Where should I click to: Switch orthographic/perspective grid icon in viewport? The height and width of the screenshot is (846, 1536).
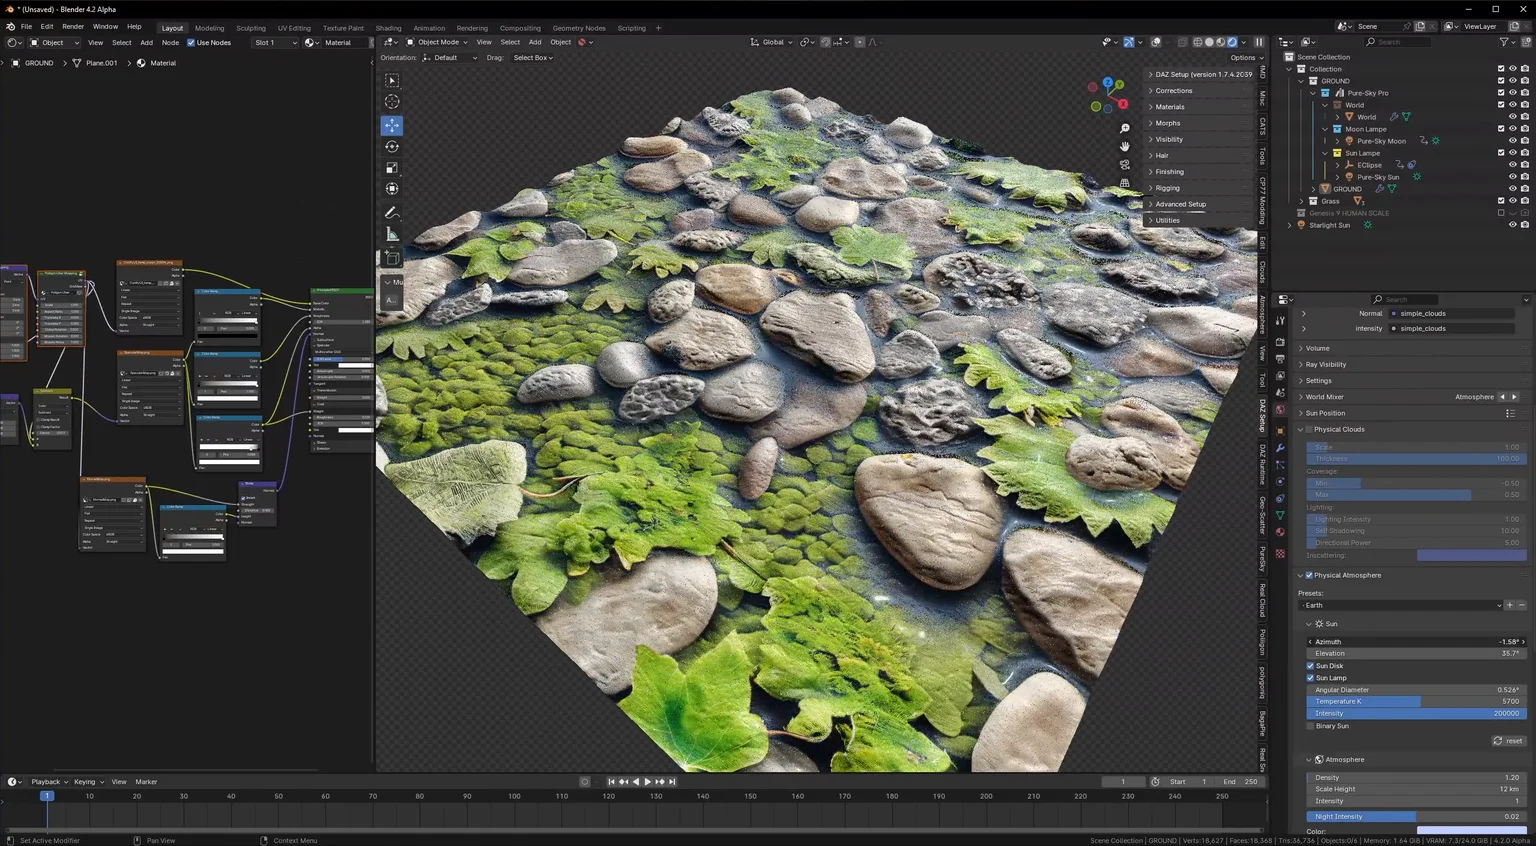[x=1125, y=183]
